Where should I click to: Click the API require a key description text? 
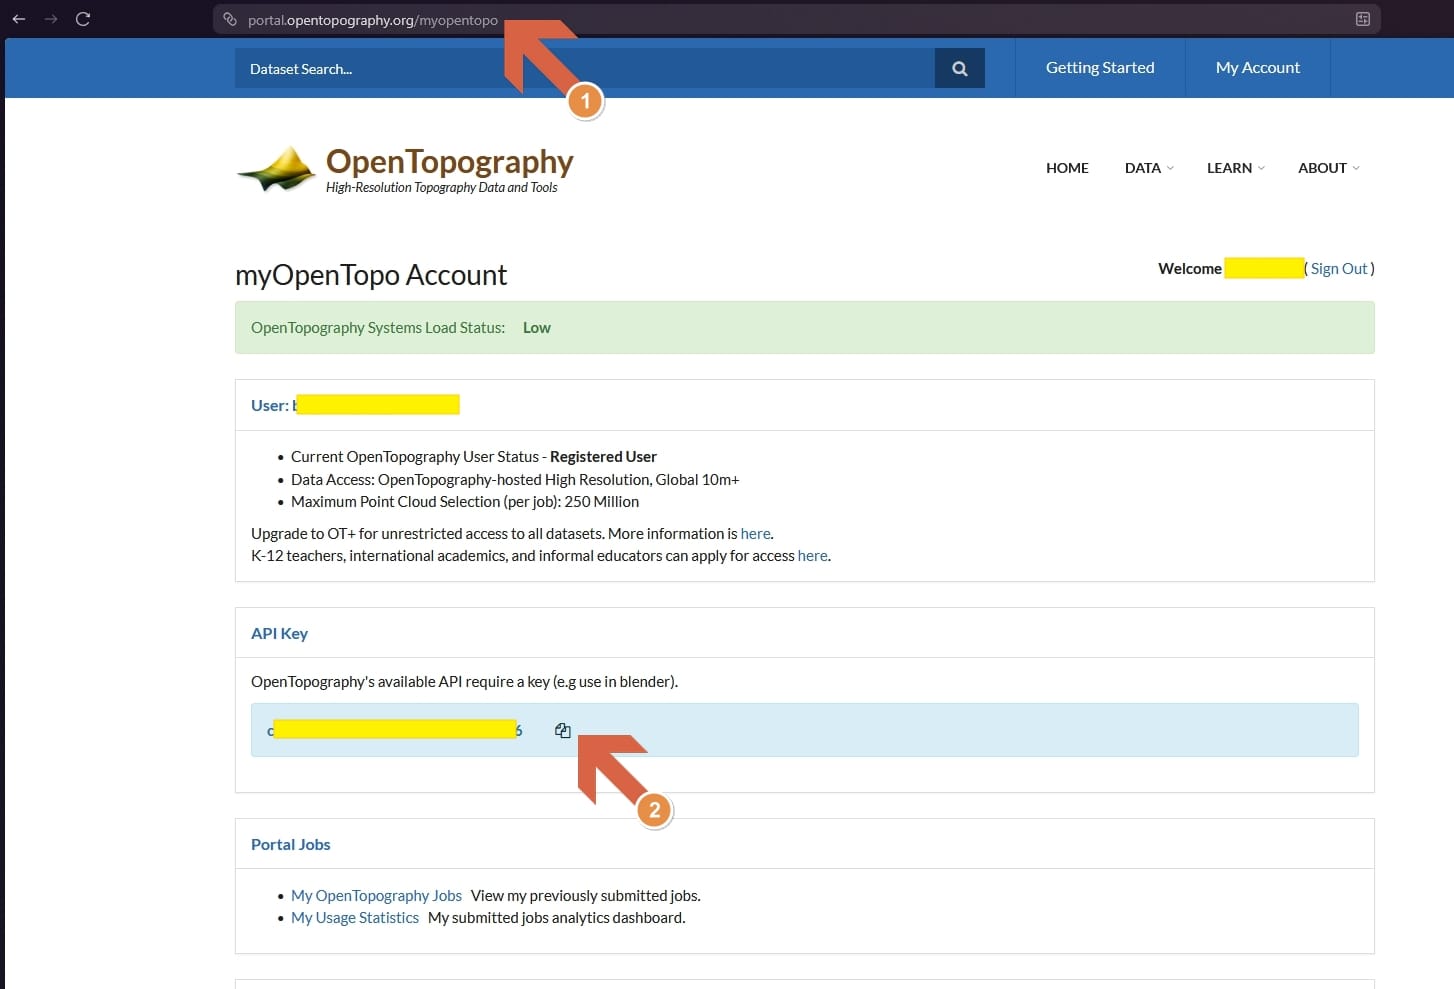coord(465,682)
